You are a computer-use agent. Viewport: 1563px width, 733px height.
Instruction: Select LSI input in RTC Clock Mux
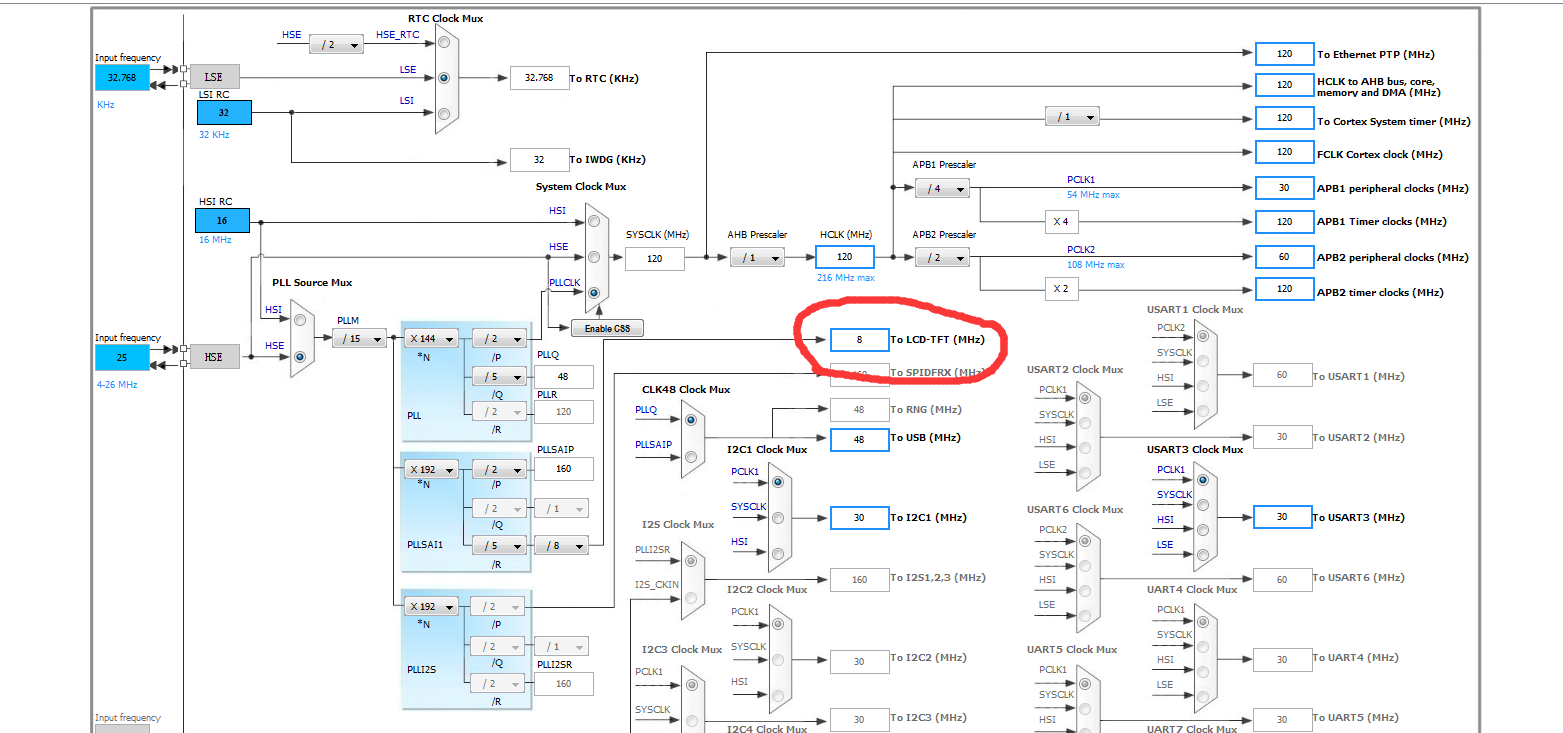[x=444, y=112]
